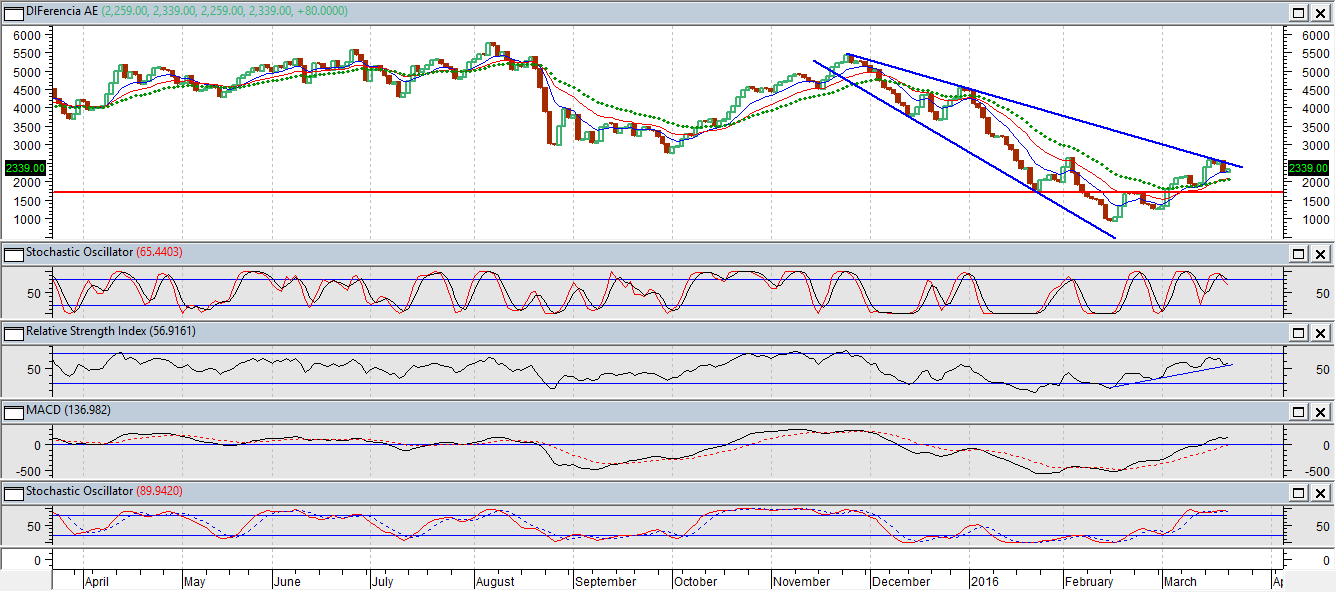Click the March label on the date axis

1180,581
